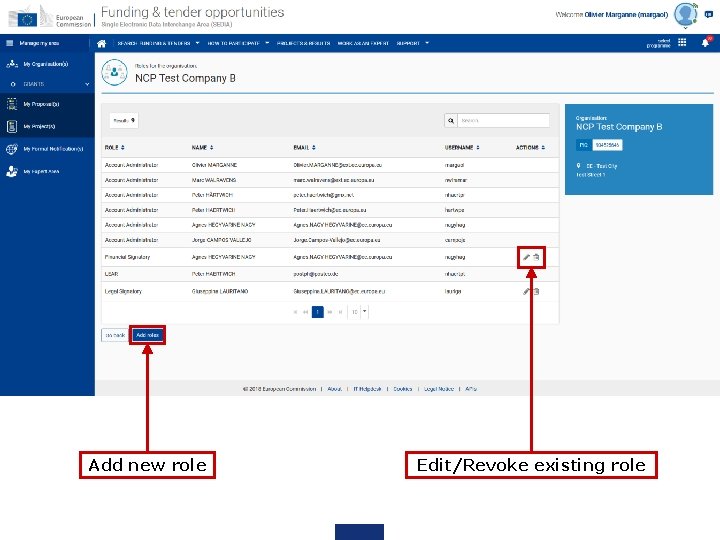Revoke the Legal Signatory role with trash icon
720x540 pixels.
pyautogui.click(x=536, y=291)
